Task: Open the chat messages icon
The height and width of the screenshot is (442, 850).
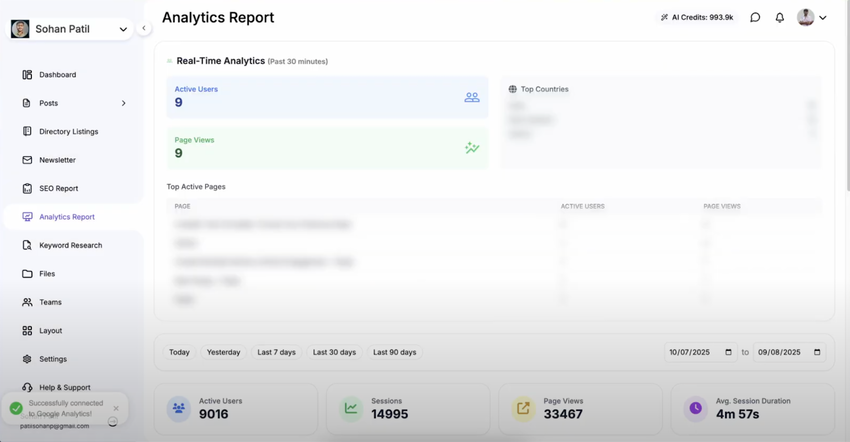Action: click(755, 18)
